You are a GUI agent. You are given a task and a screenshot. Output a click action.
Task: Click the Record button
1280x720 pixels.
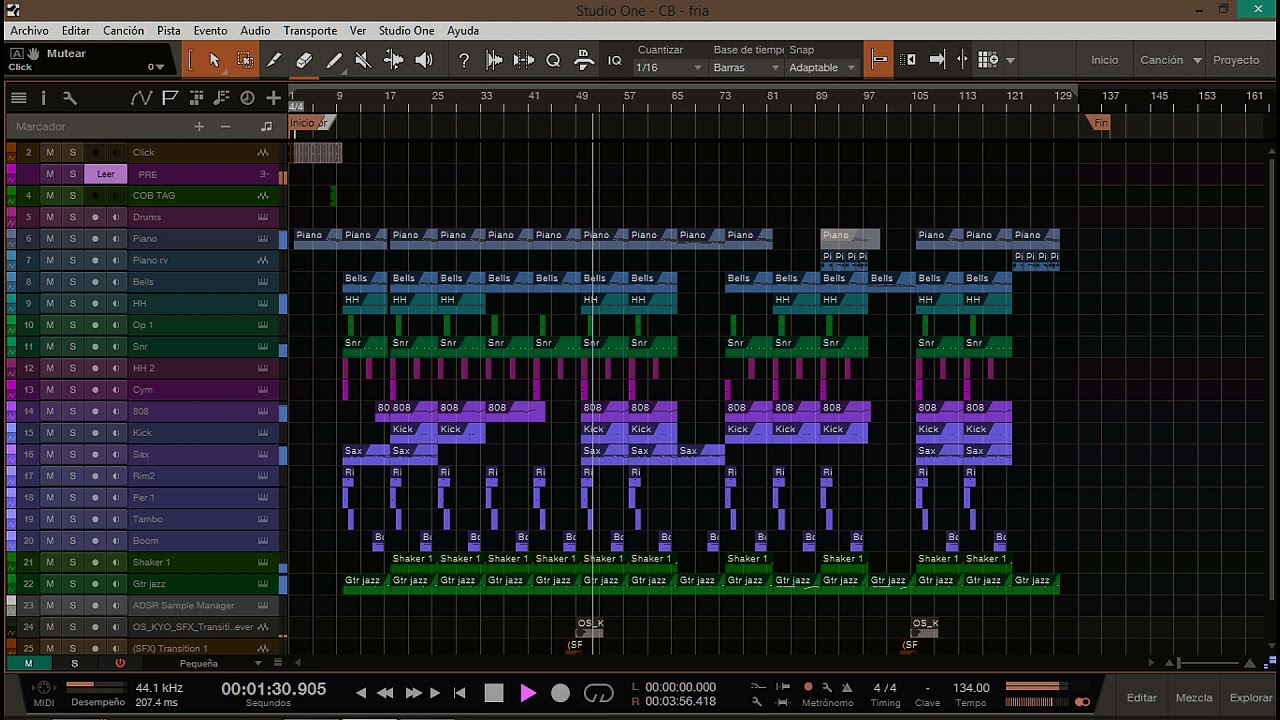point(560,693)
